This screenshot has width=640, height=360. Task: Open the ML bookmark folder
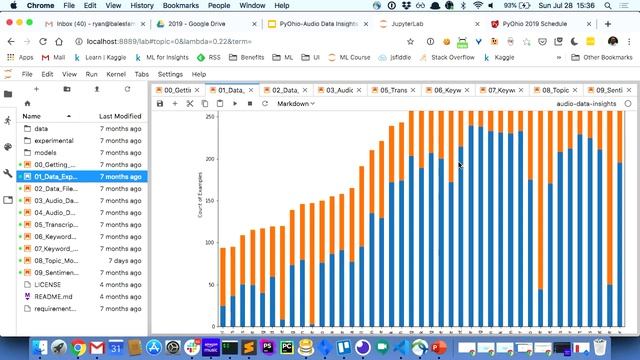click(283, 58)
